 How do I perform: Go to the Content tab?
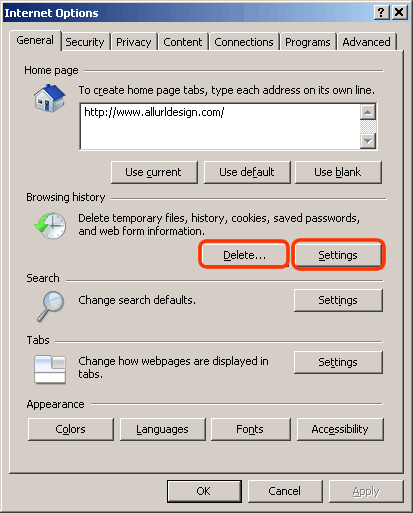coord(183,42)
